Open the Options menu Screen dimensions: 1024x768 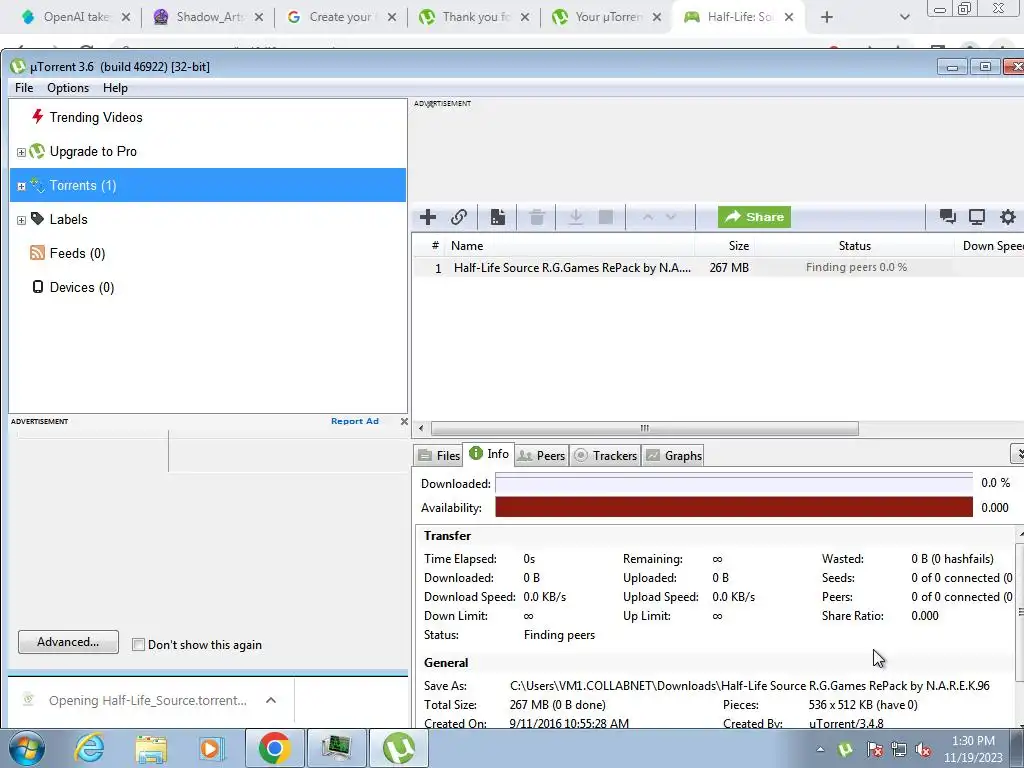[68, 88]
